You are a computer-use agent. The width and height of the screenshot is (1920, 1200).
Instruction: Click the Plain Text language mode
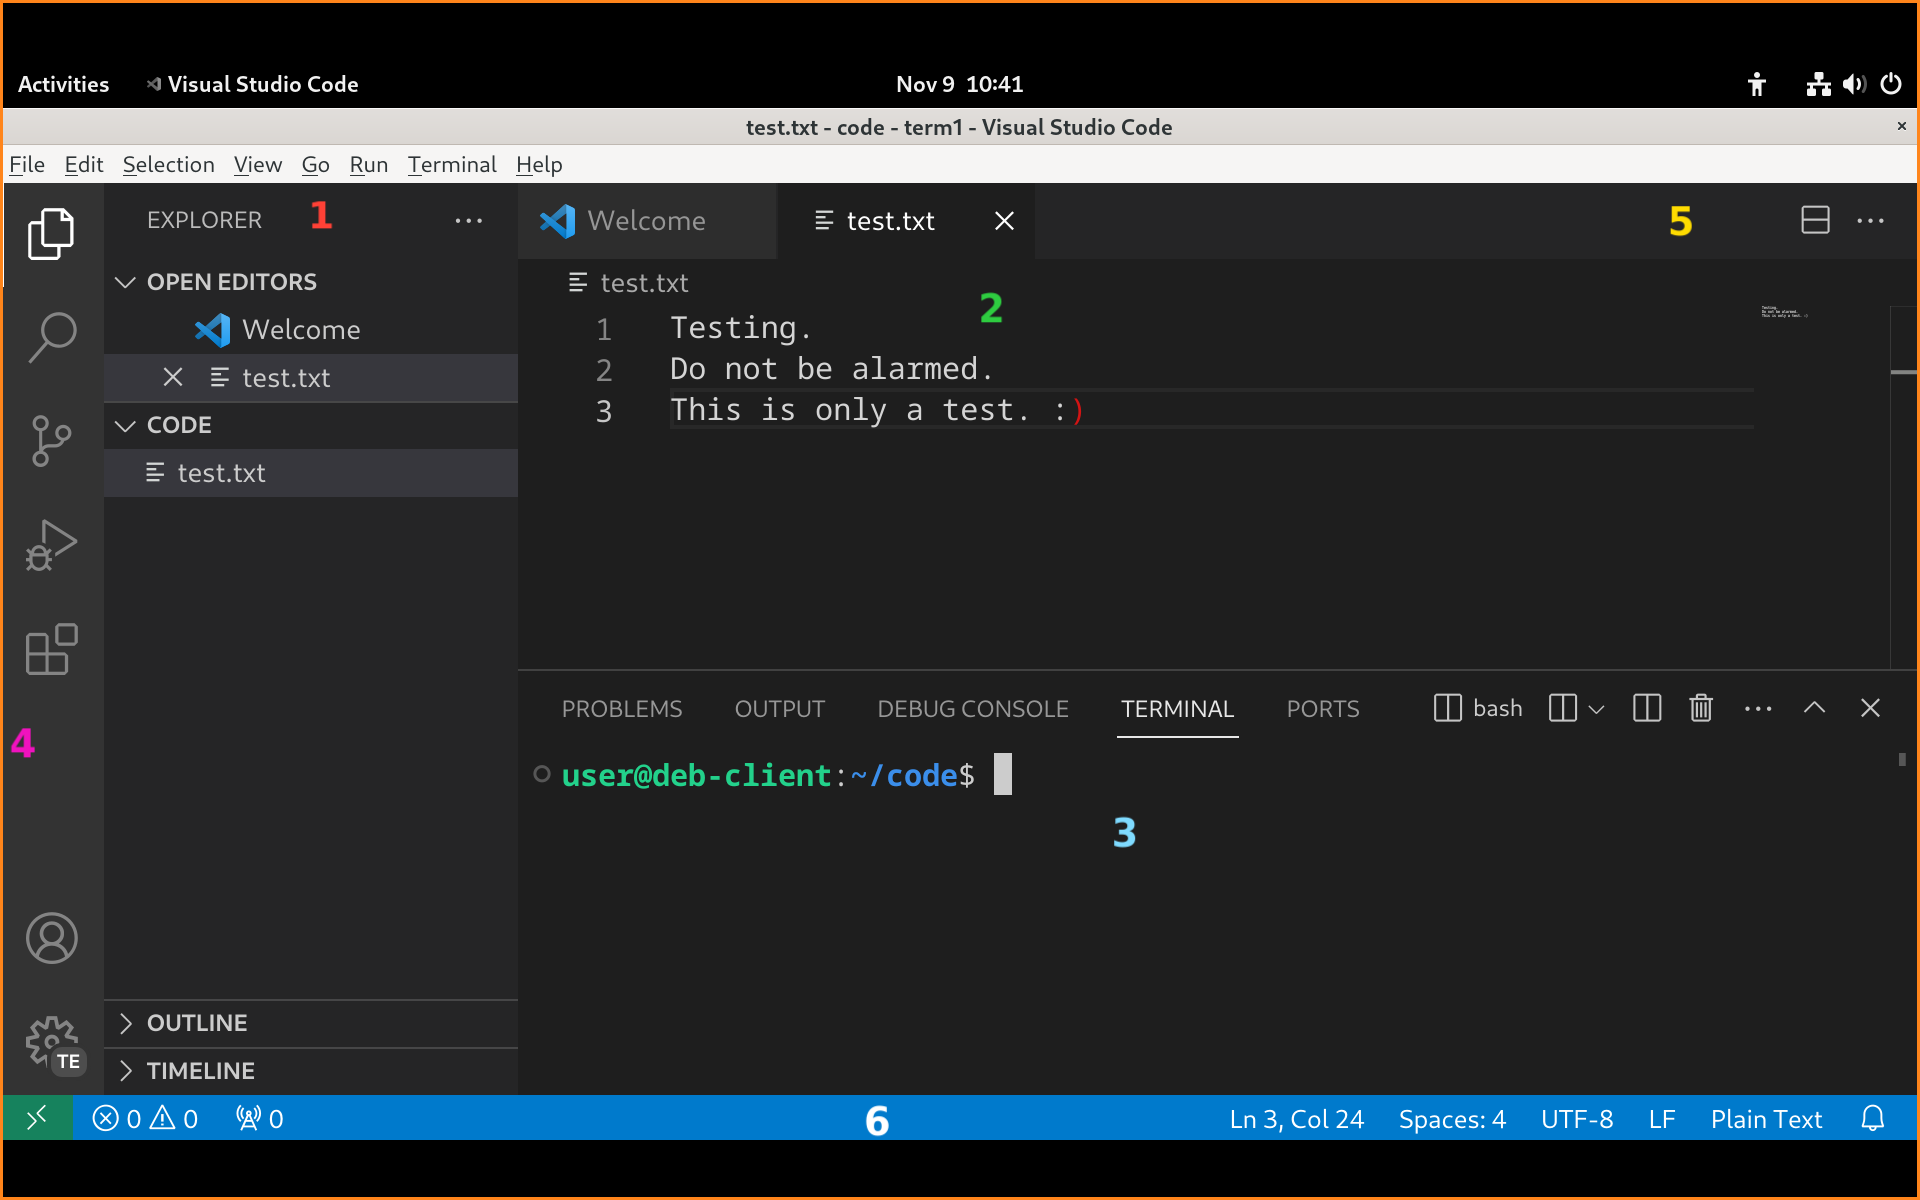pos(1766,1119)
